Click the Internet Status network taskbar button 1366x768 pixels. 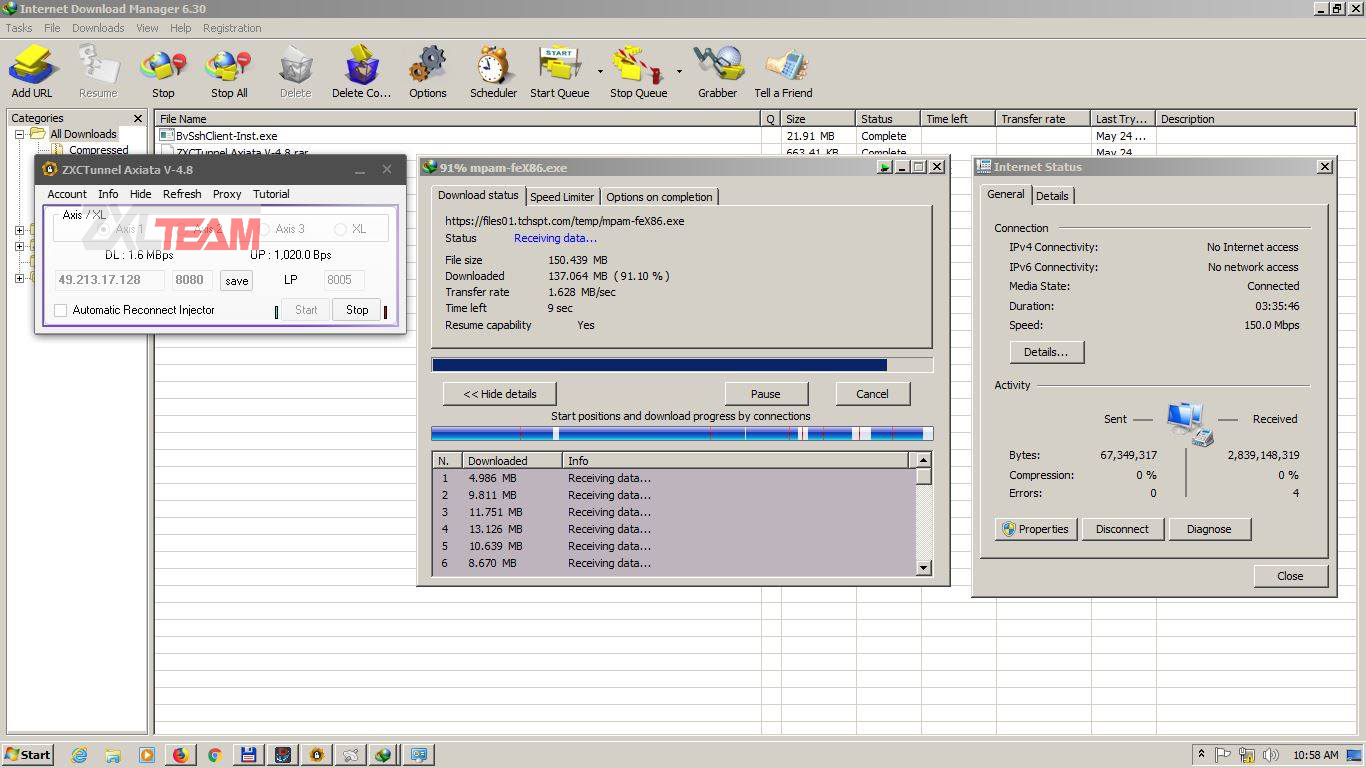pos(419,755)
